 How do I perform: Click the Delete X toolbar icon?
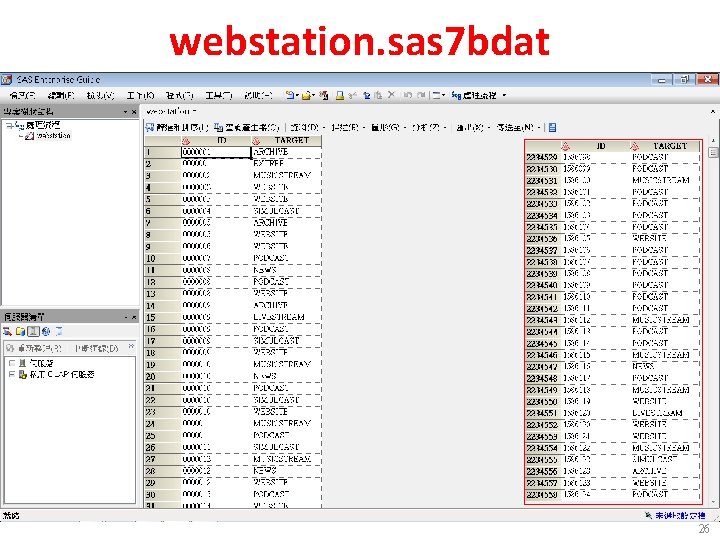(391, 95)
